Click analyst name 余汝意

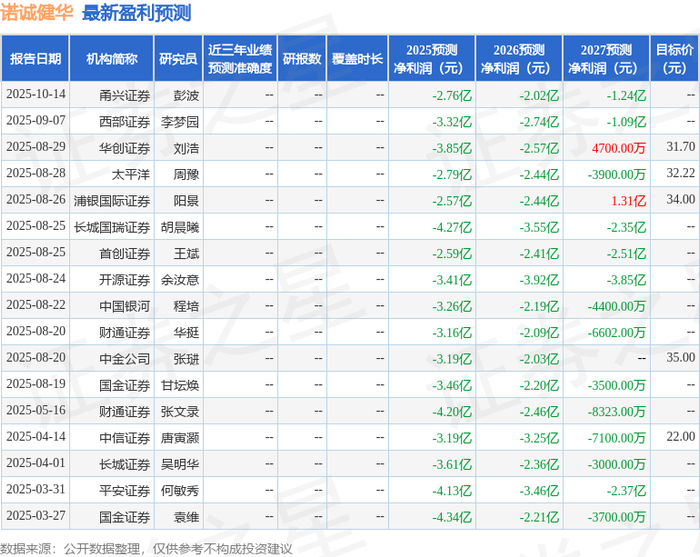[x=180, y=279]
